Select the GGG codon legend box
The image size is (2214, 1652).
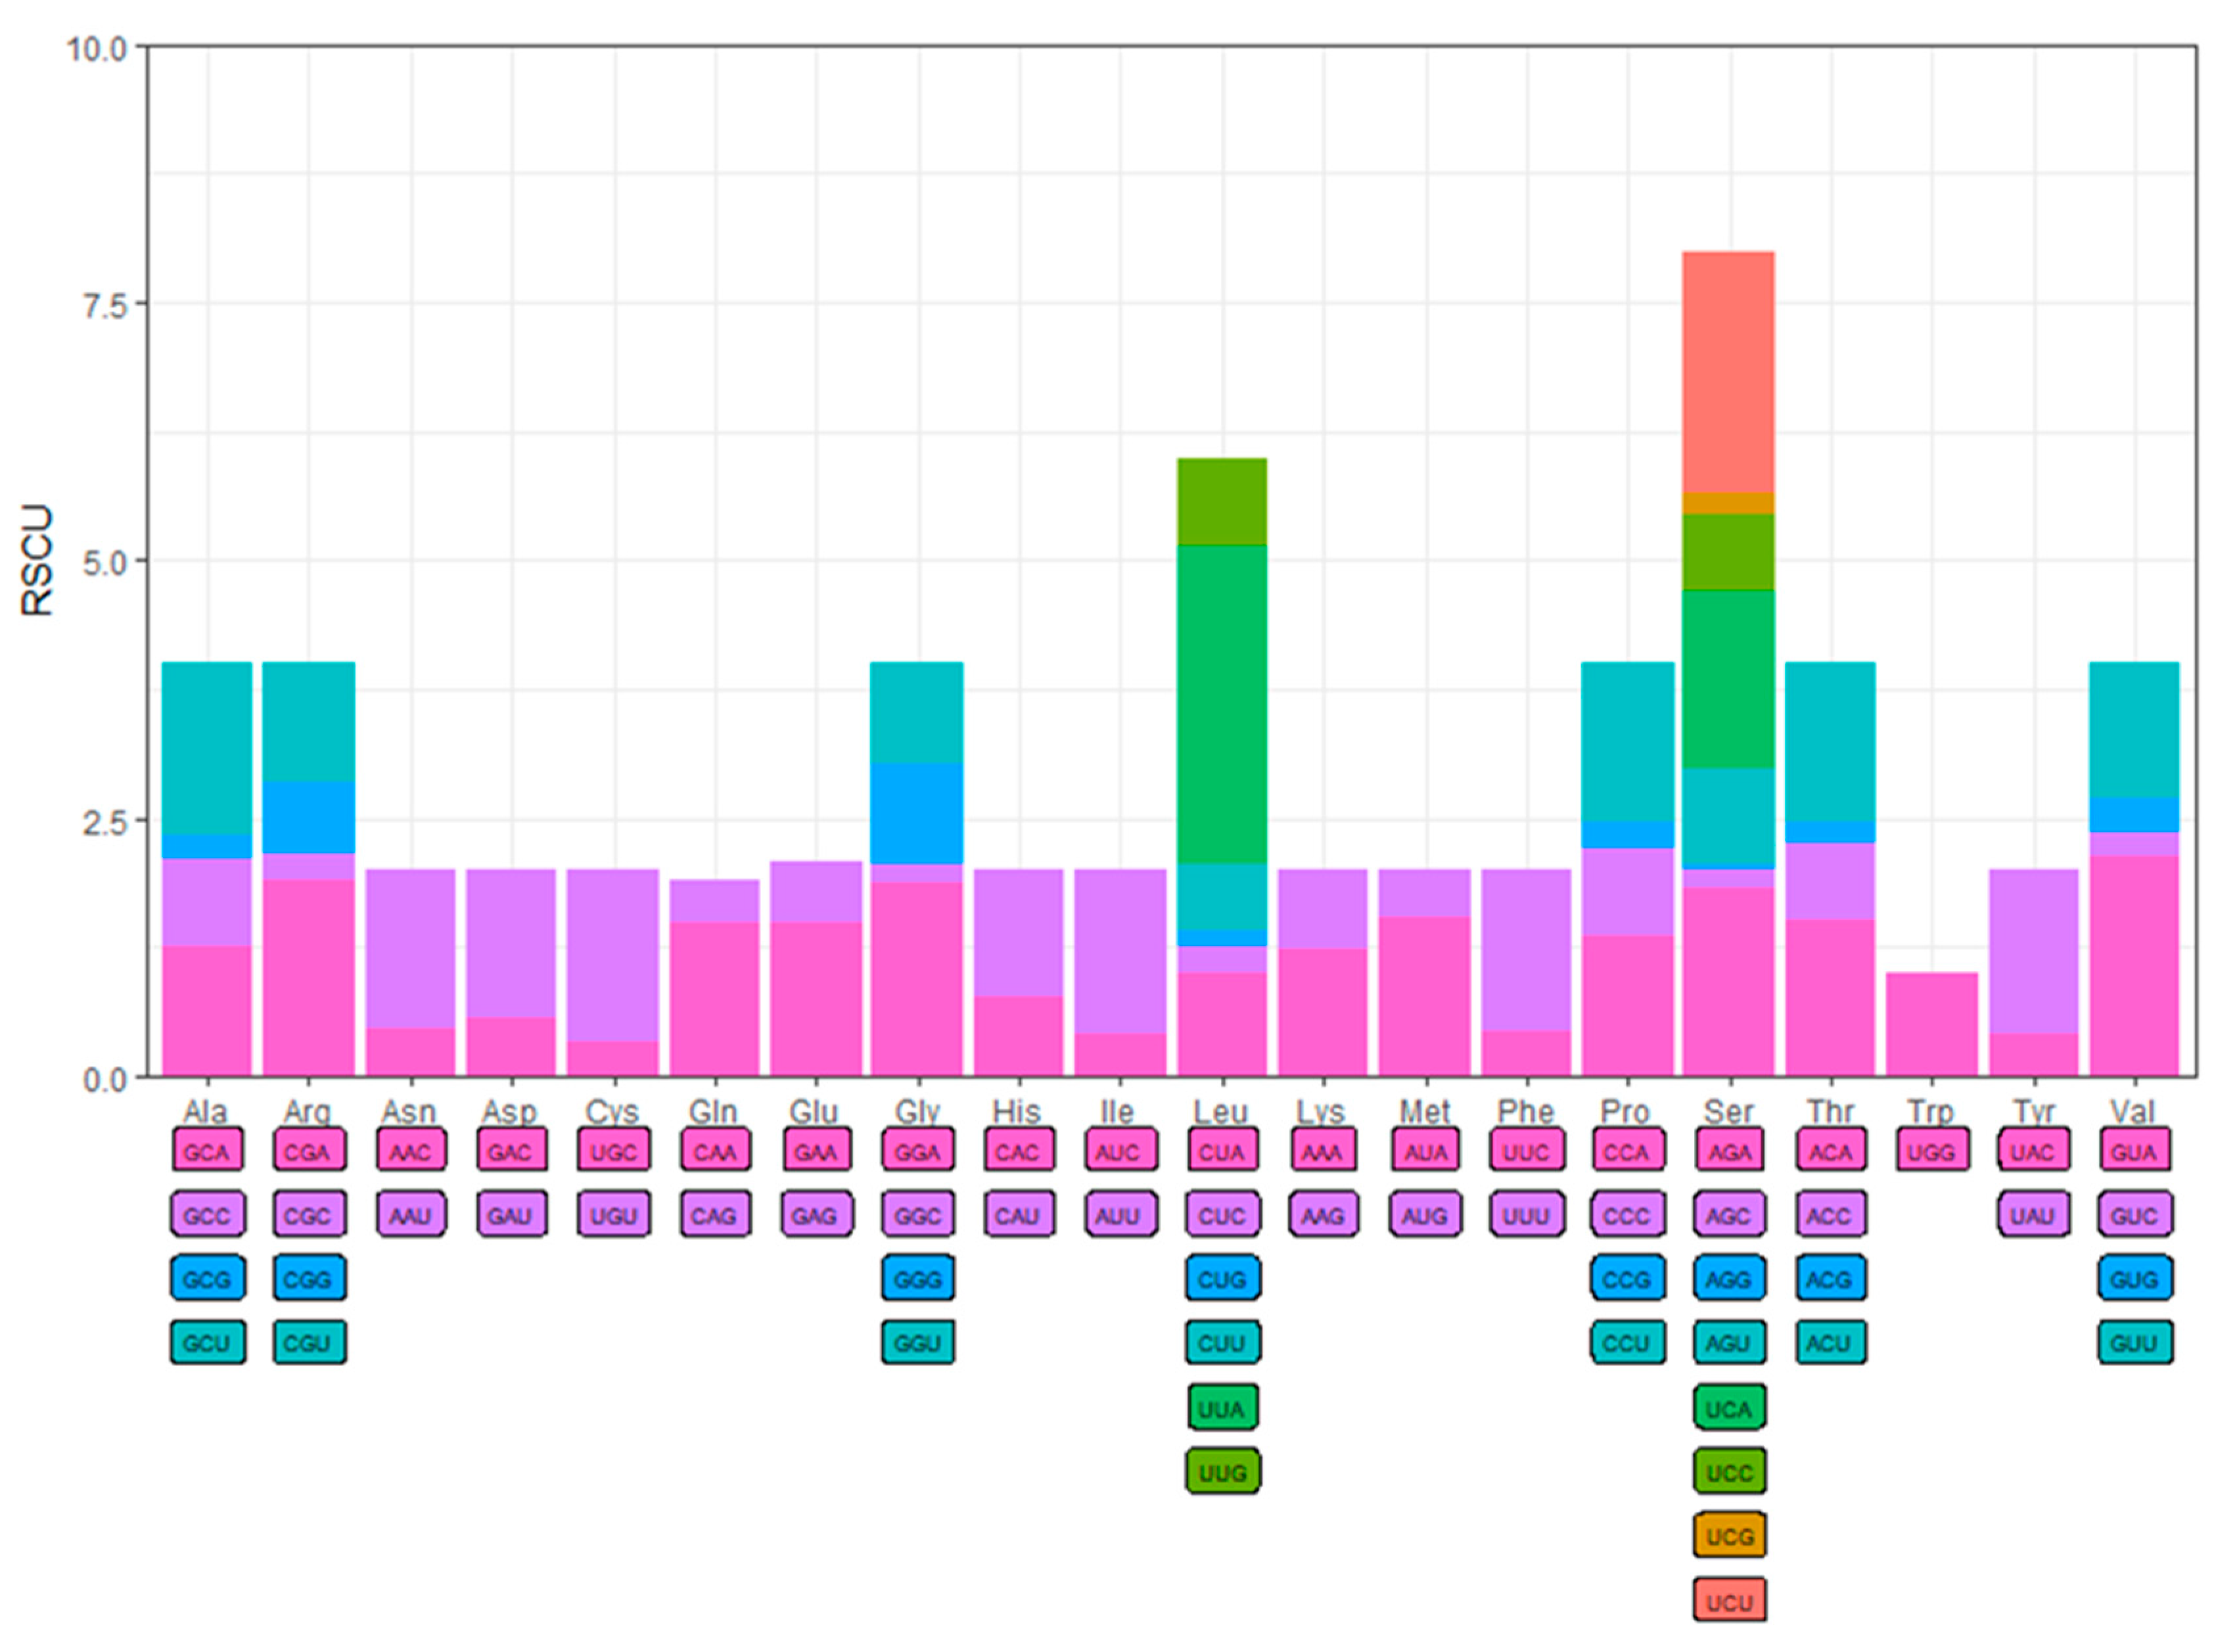917,1279
